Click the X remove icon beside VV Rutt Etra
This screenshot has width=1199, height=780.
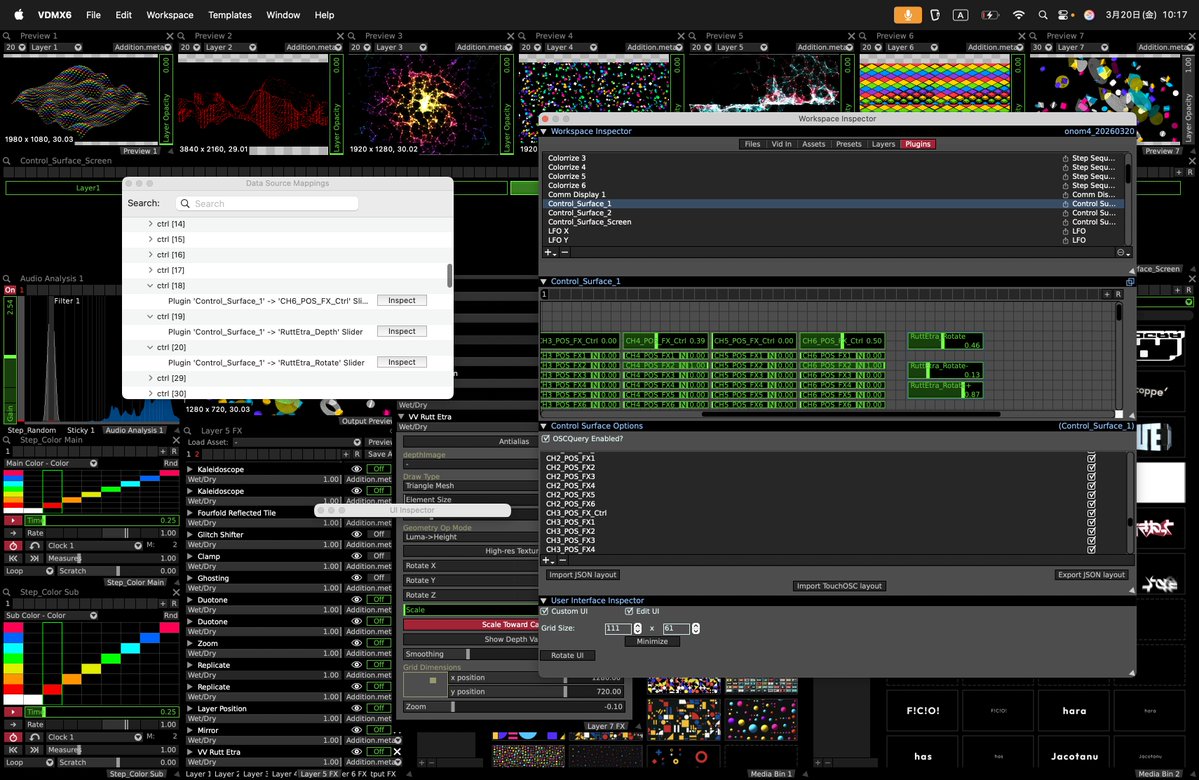point(397,752)
